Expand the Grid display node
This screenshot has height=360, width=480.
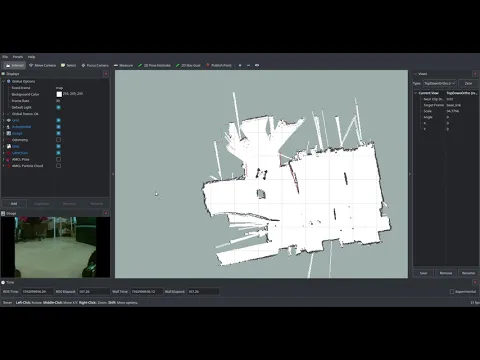pyautogui.click(x=4, y=120)
